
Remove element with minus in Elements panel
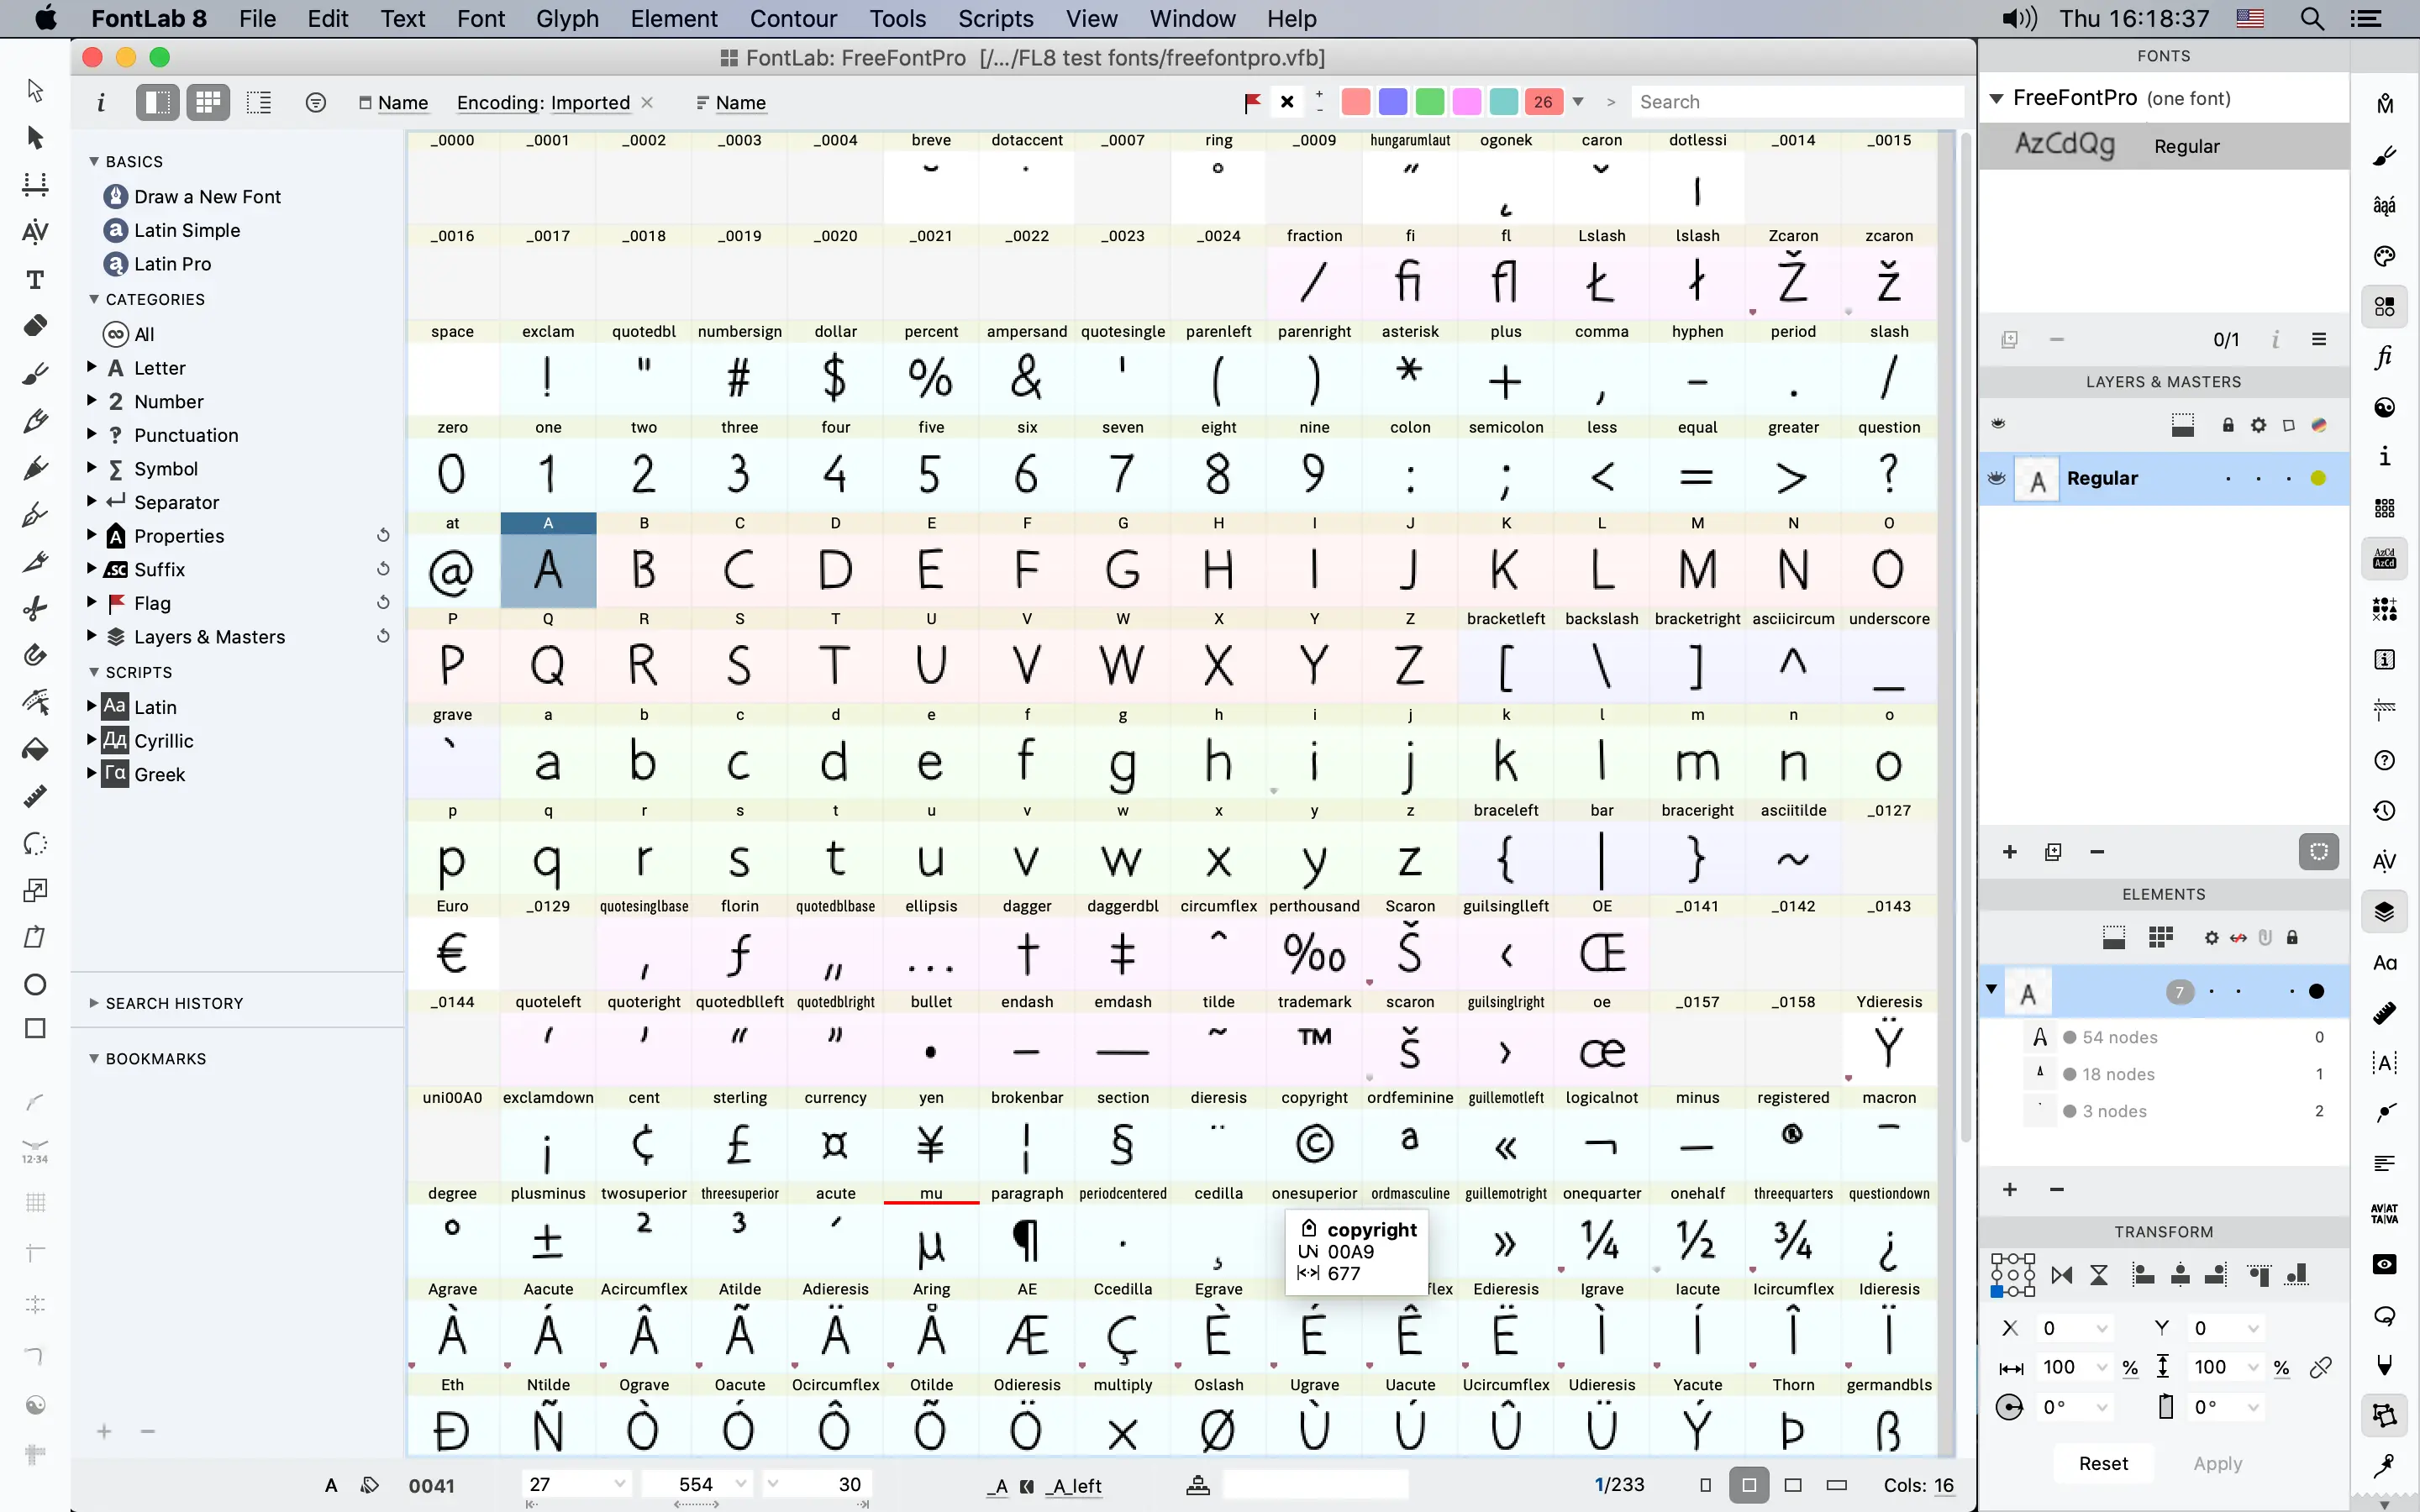(2057, 1189)
